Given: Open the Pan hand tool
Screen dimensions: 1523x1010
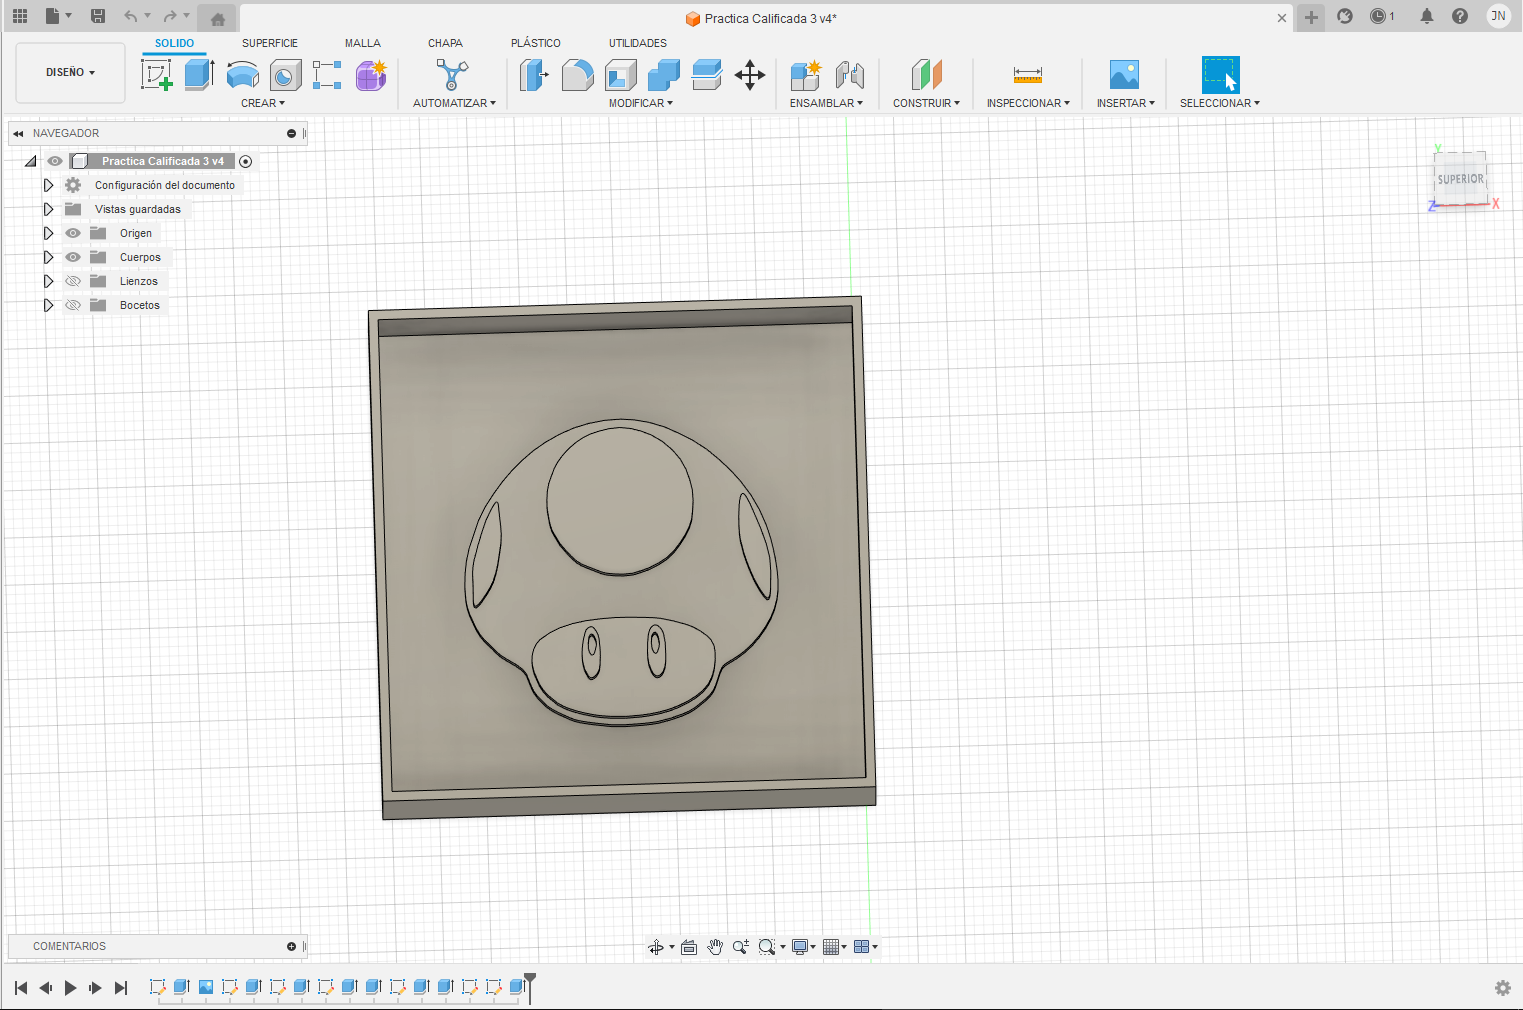Looking at the screenshot, I should [x=715, y=947].
